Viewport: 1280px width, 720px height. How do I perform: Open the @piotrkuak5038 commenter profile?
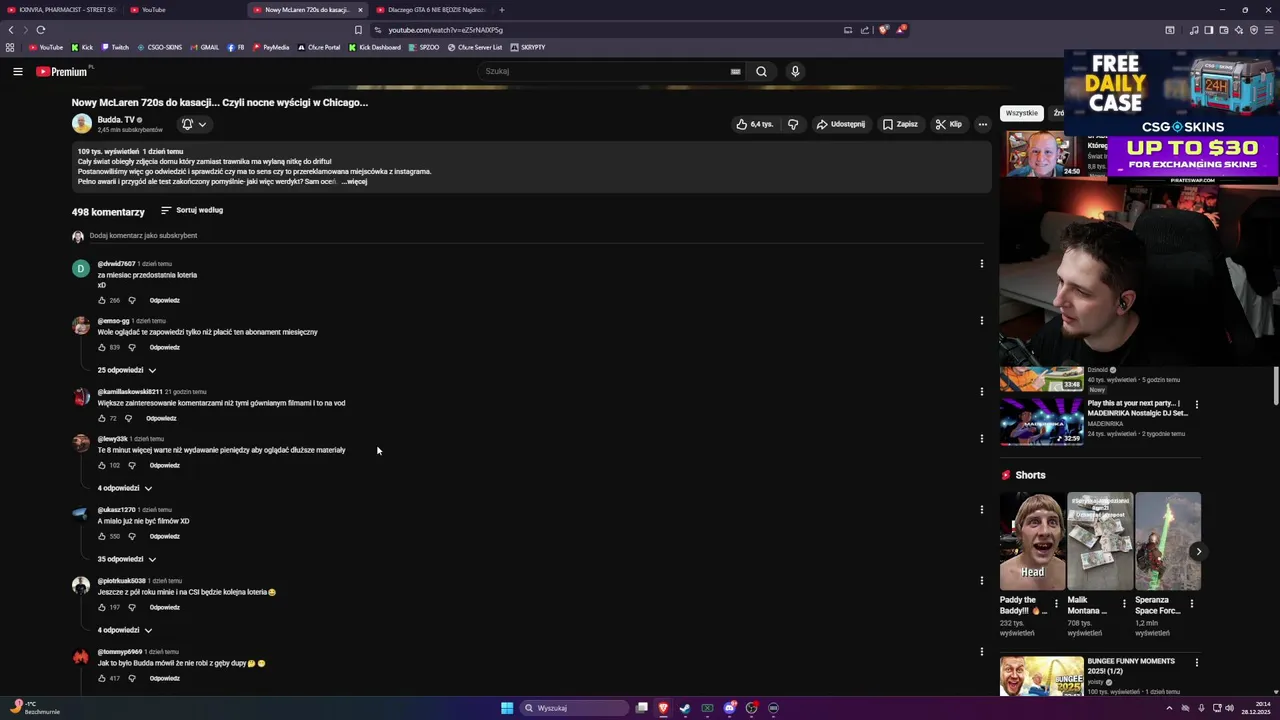121,581
